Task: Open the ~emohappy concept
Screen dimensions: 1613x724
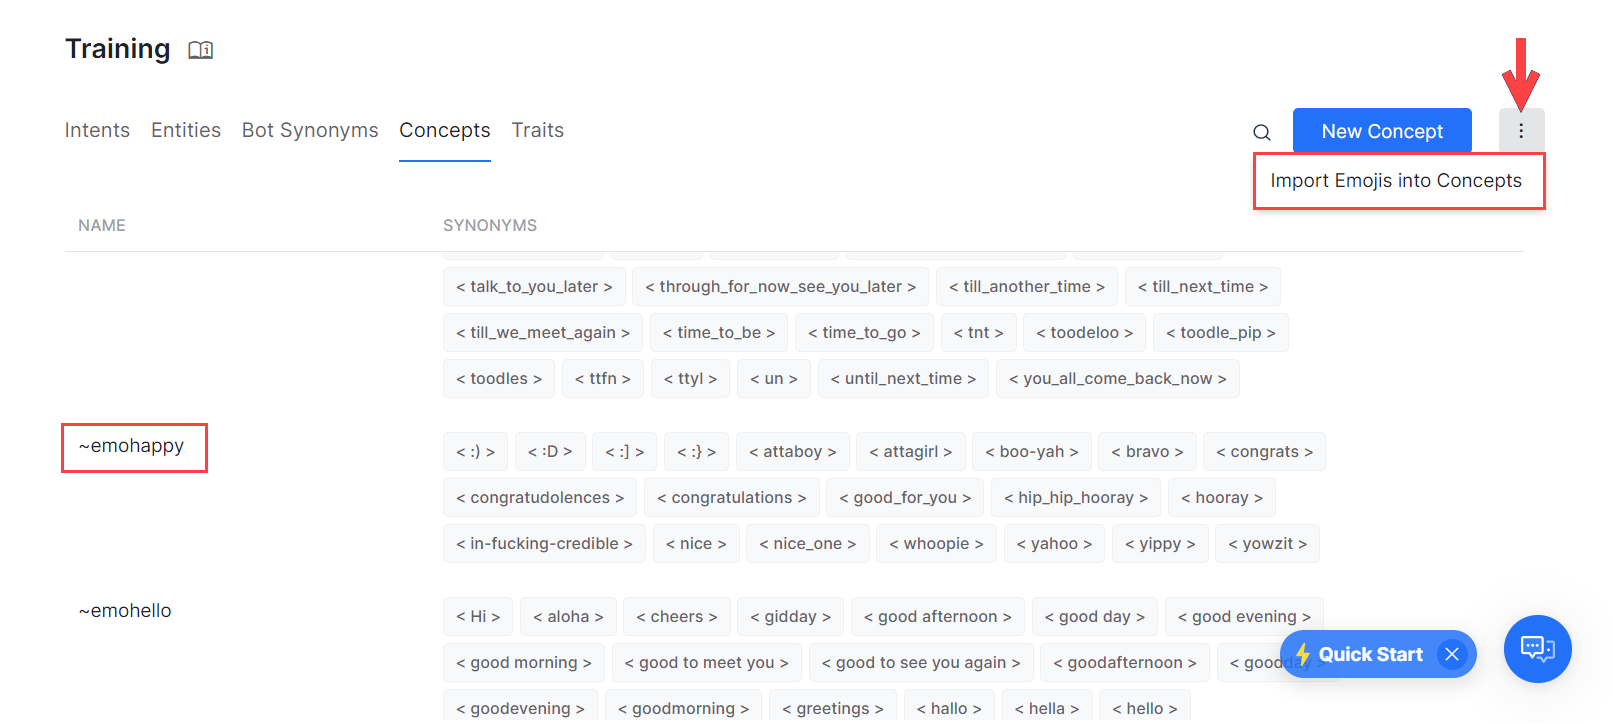Action: point(132,446)
